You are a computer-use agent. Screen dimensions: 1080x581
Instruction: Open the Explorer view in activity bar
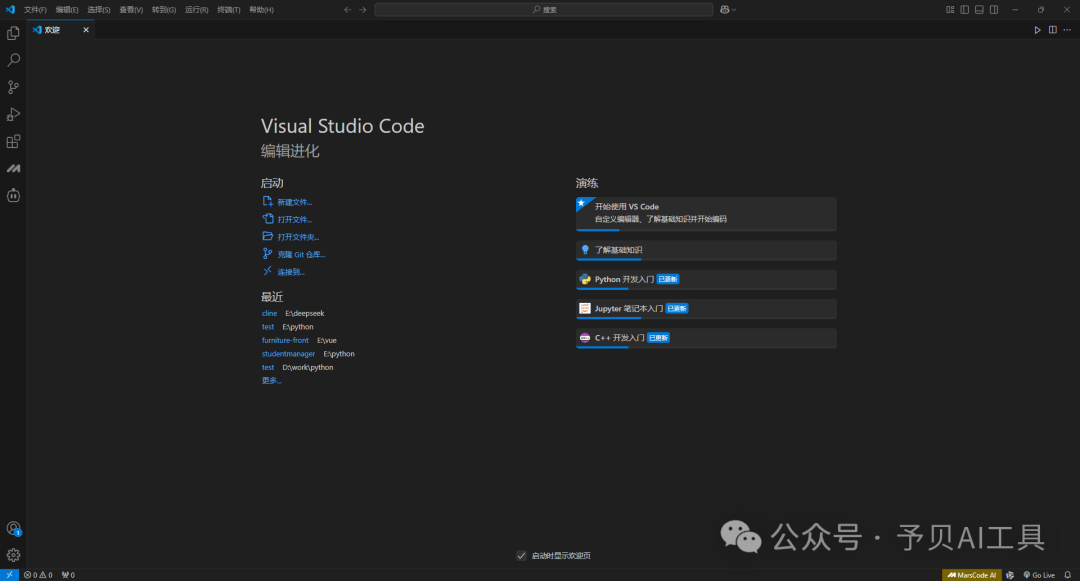click(13, 33)
